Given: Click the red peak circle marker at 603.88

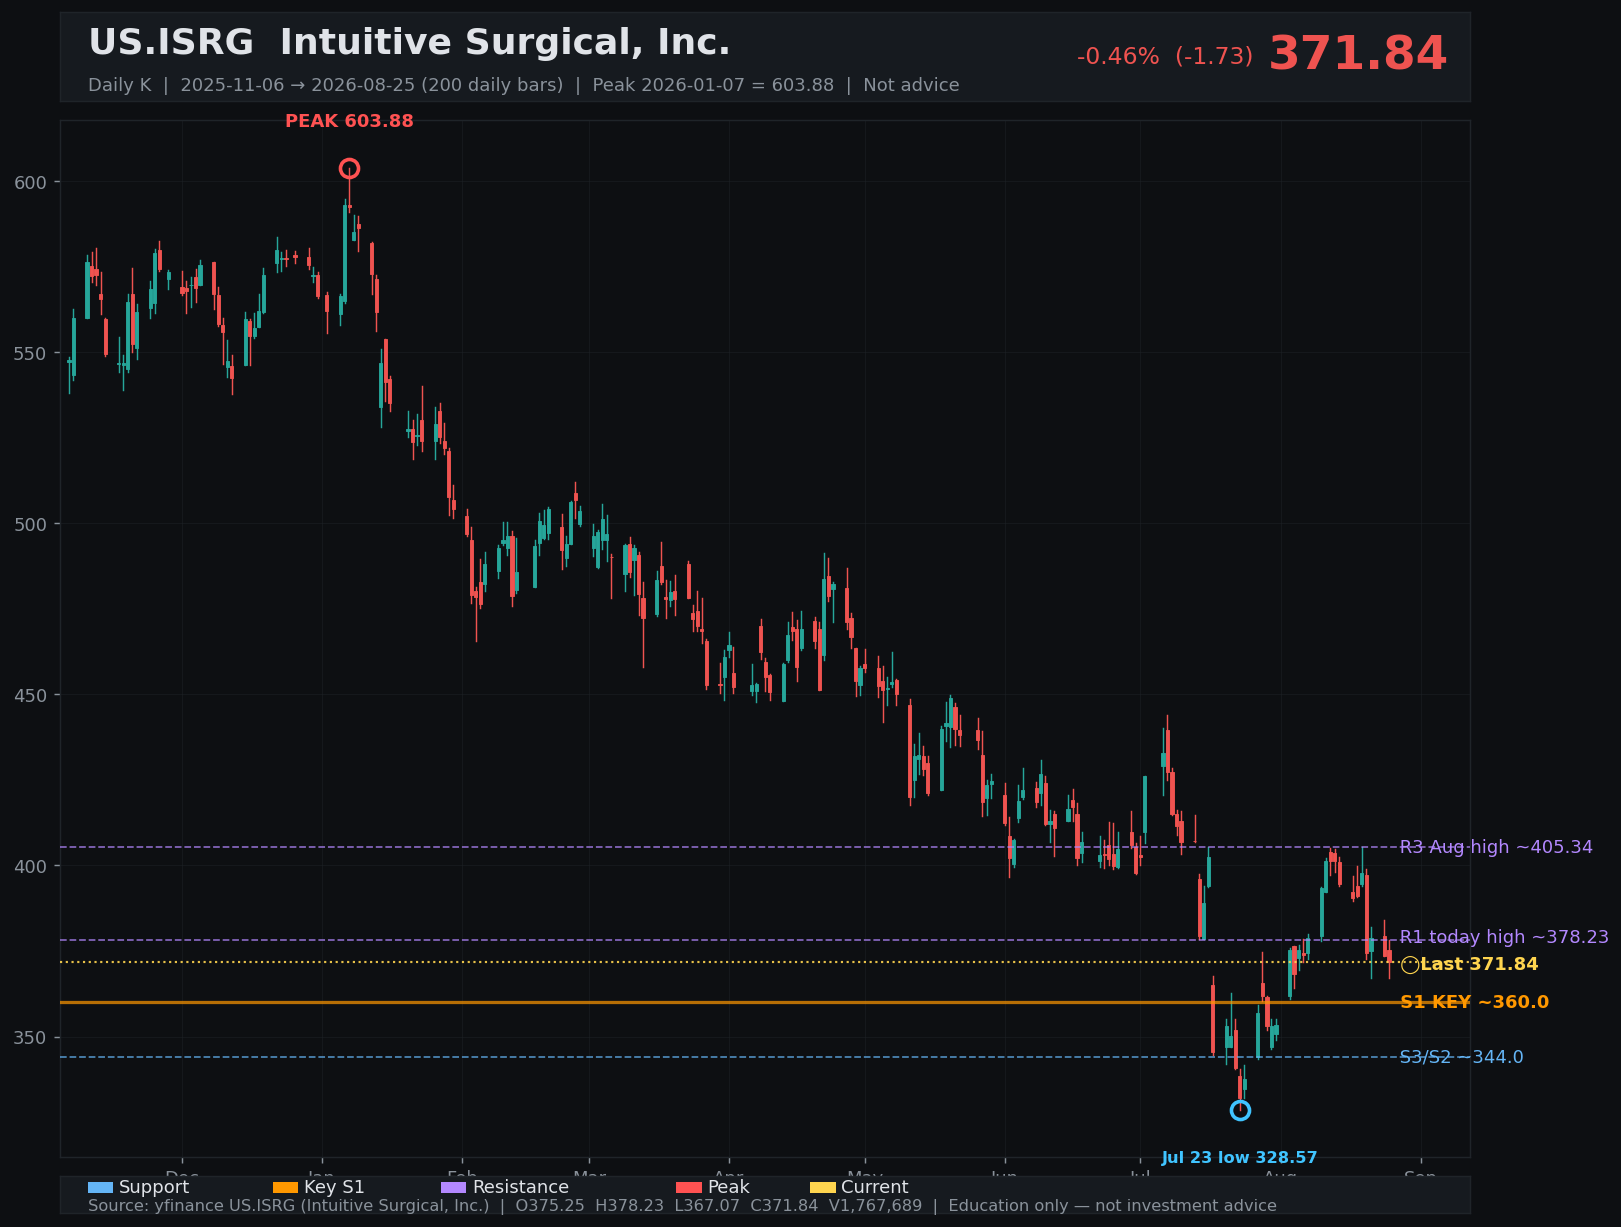Looking at the screenshot, I should (349, 168).
